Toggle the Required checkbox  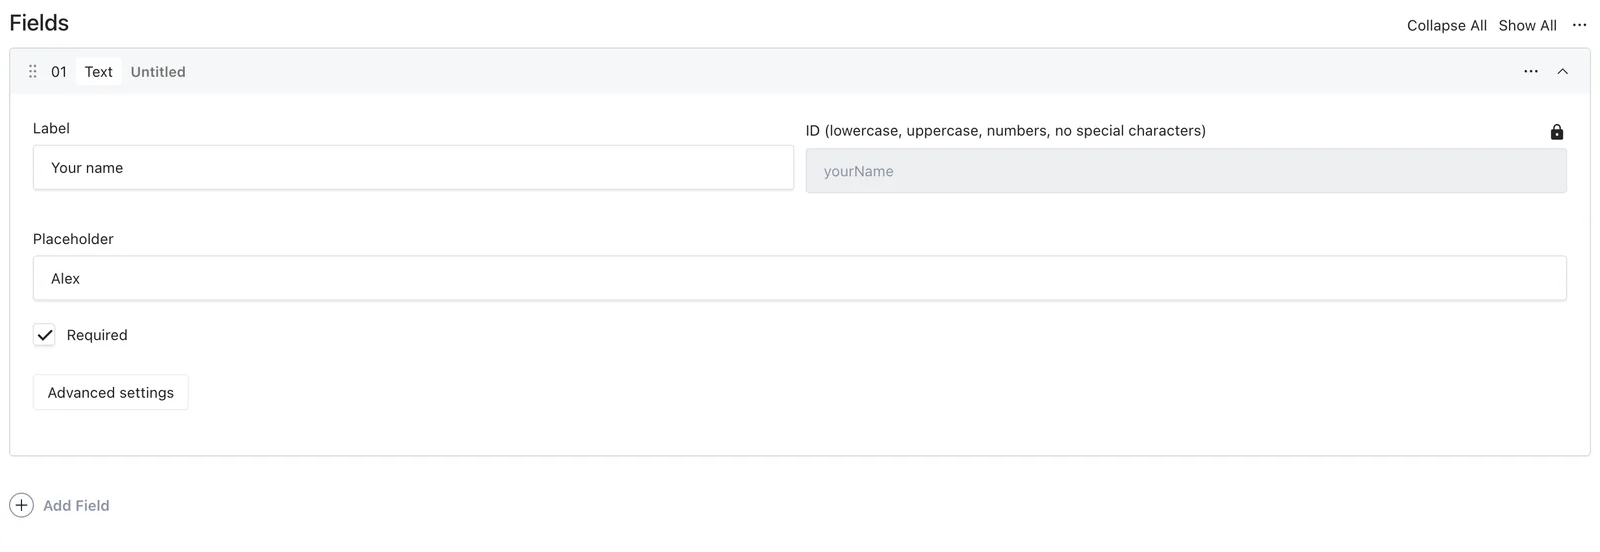45,335
